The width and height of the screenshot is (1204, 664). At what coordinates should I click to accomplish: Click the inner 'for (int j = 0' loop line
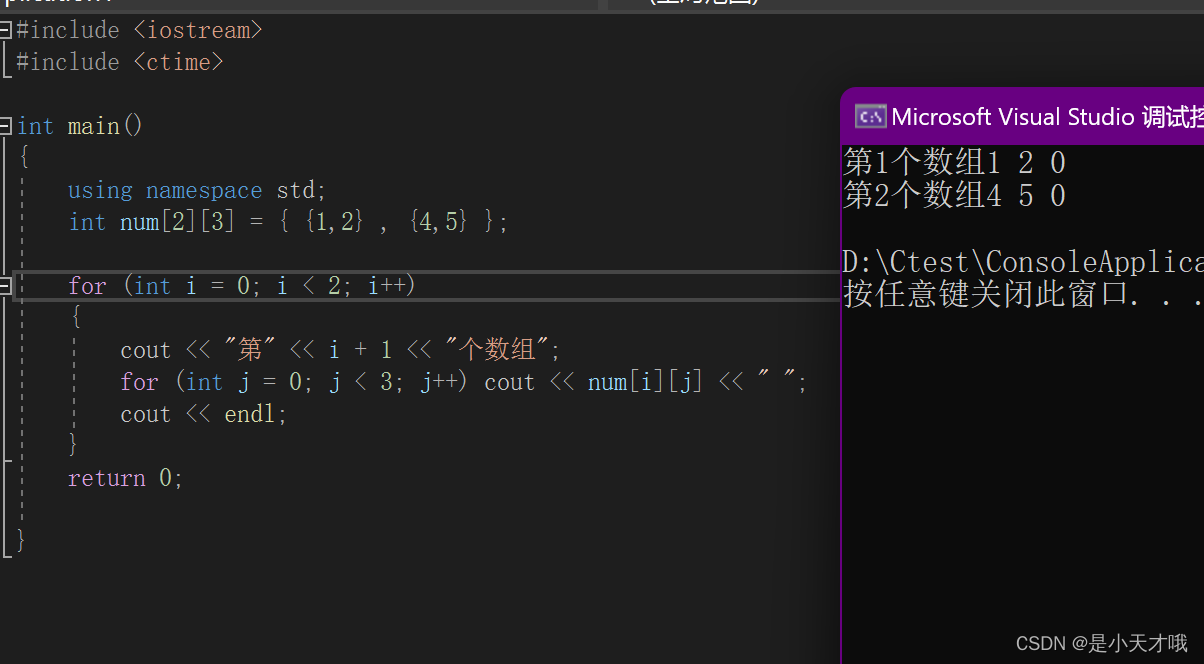tap(463, 382)
